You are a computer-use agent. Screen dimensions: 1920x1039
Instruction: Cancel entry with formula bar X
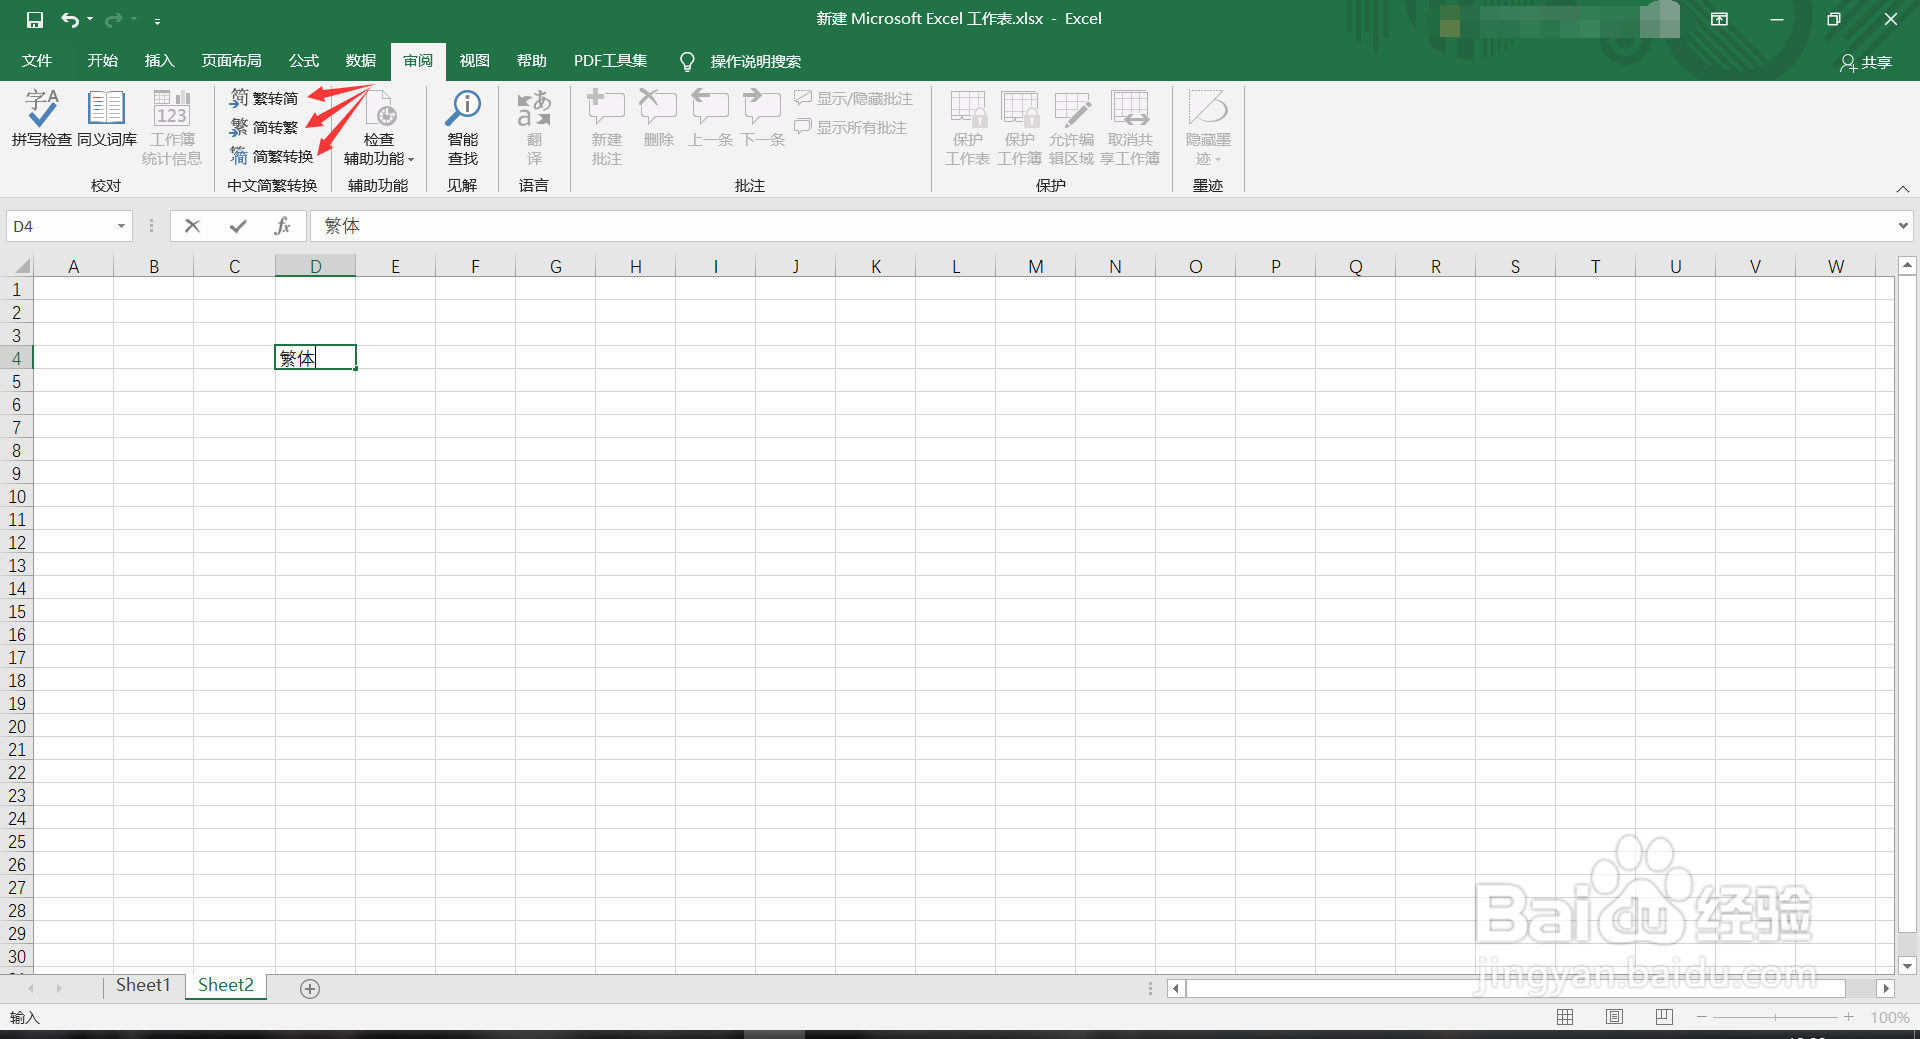coord(193,226)
